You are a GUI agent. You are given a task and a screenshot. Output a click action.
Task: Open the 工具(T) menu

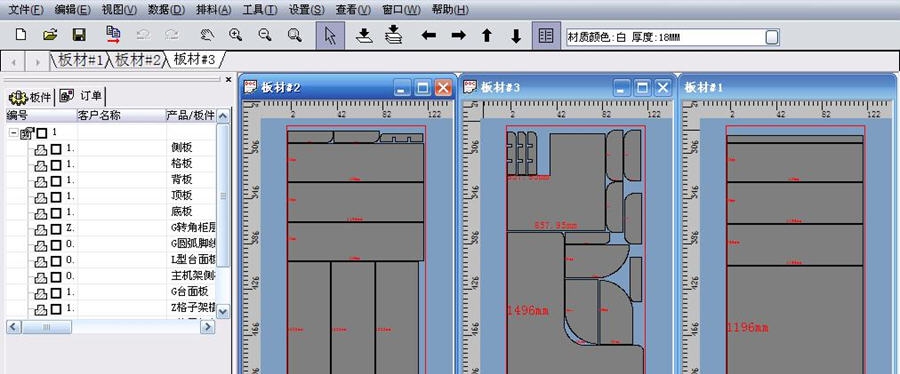click(259, 10)
